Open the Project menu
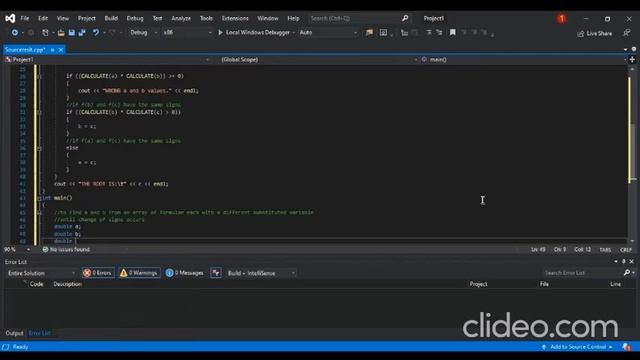Screen dimensions: 640x360 point(87,18)
